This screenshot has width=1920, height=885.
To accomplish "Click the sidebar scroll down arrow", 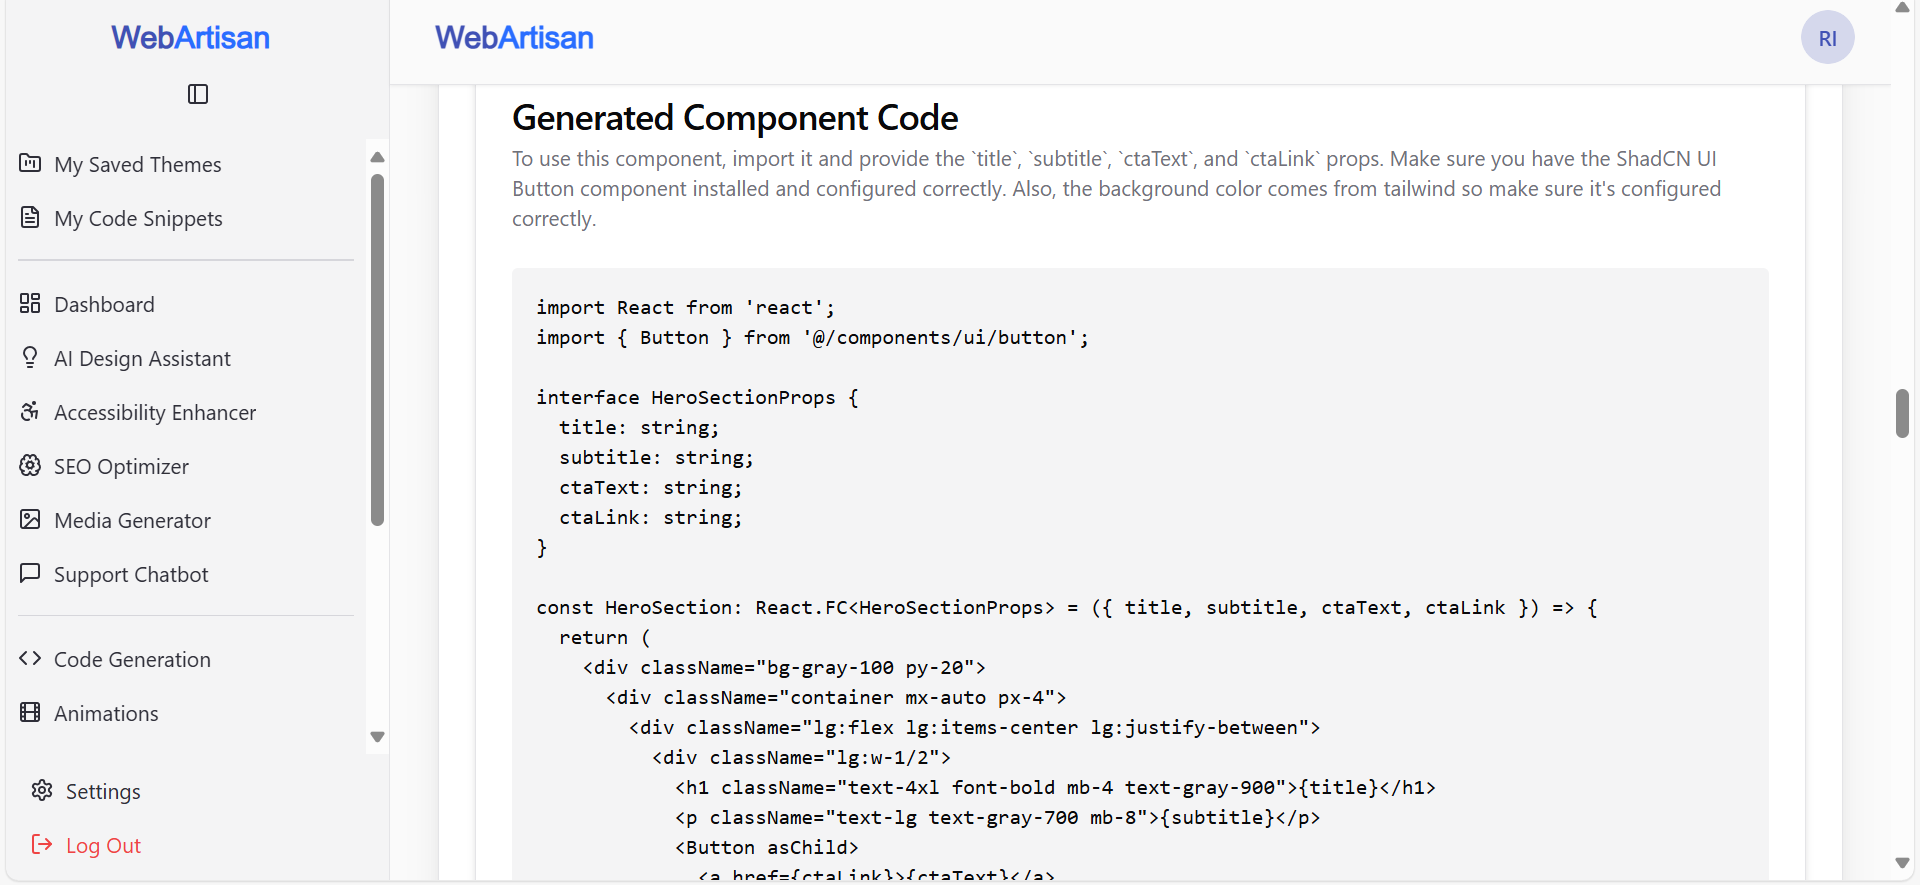I will (377, 737).
